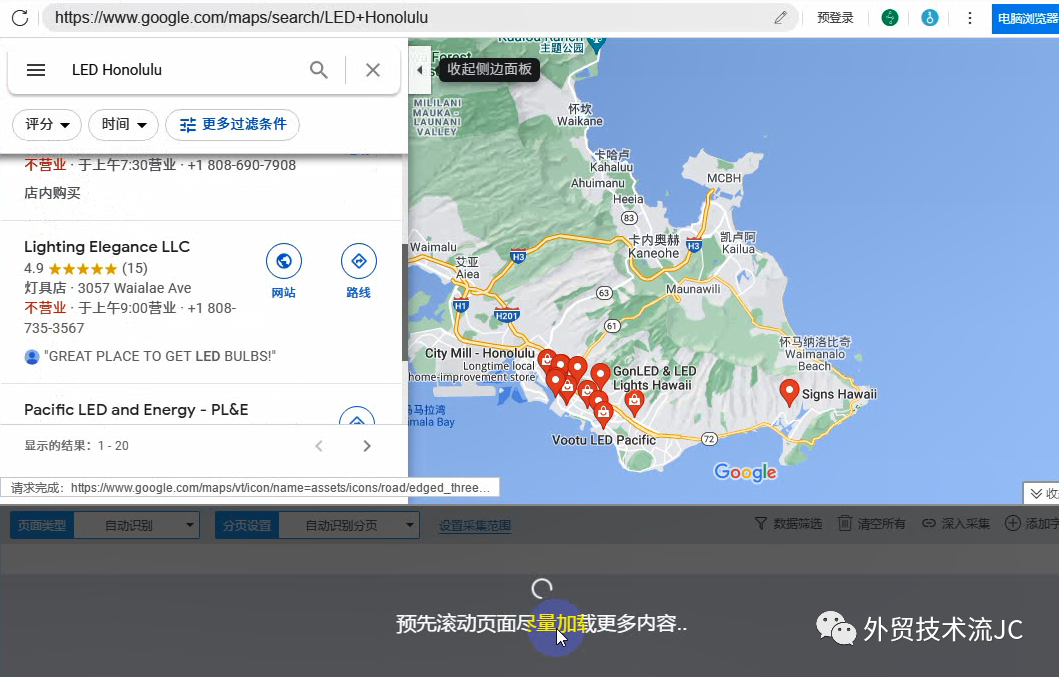Click the magnifier search icon in Maps
The image size is (1059, 677).
coord(319,70)
